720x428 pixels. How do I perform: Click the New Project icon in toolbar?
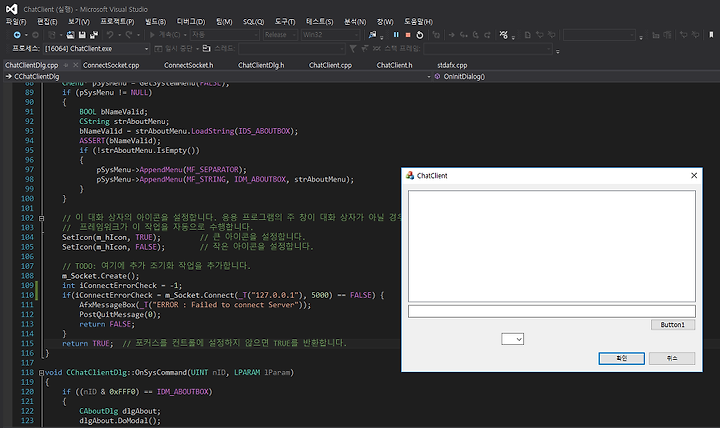(x=51, y=35)
